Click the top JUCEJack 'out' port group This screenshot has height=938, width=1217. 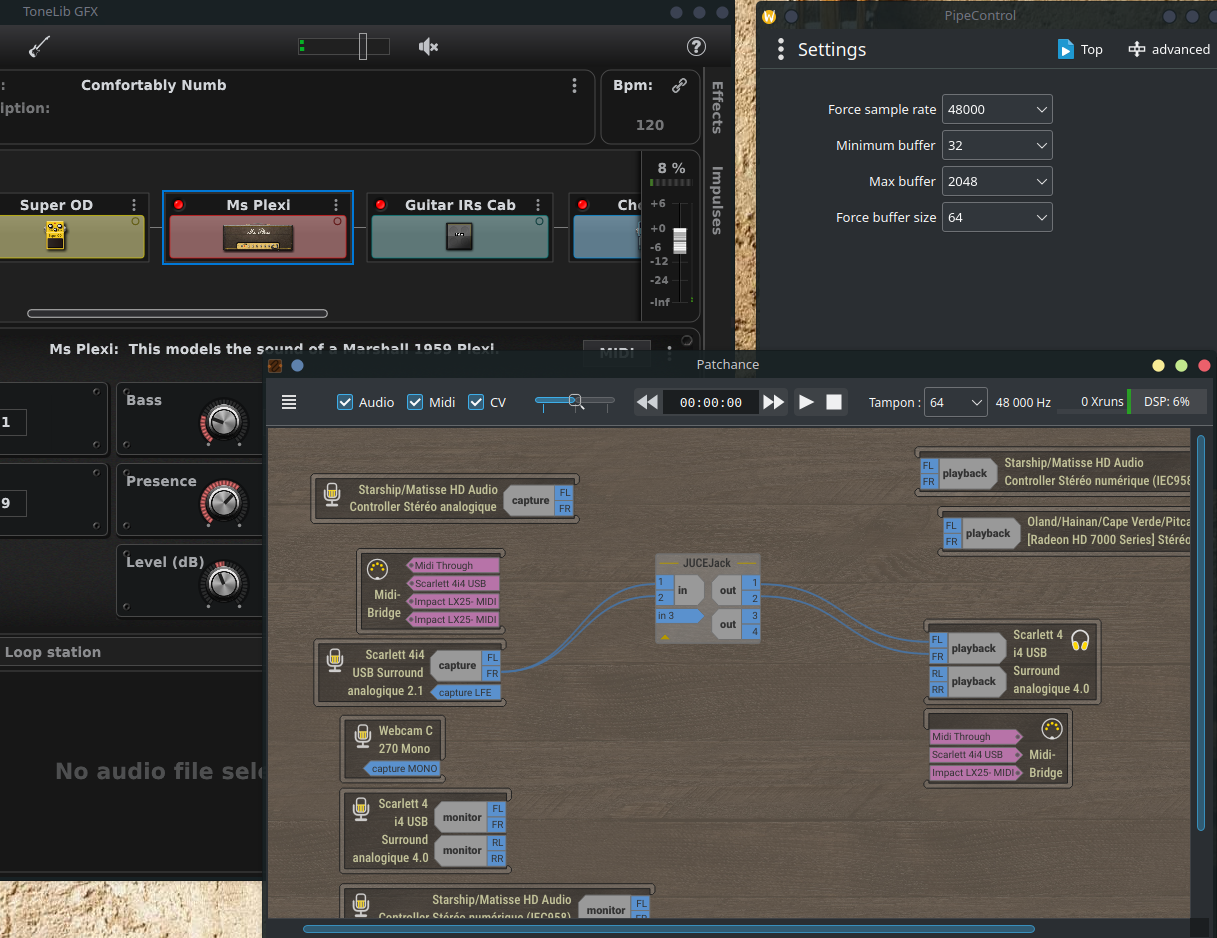tap(728, 590)
